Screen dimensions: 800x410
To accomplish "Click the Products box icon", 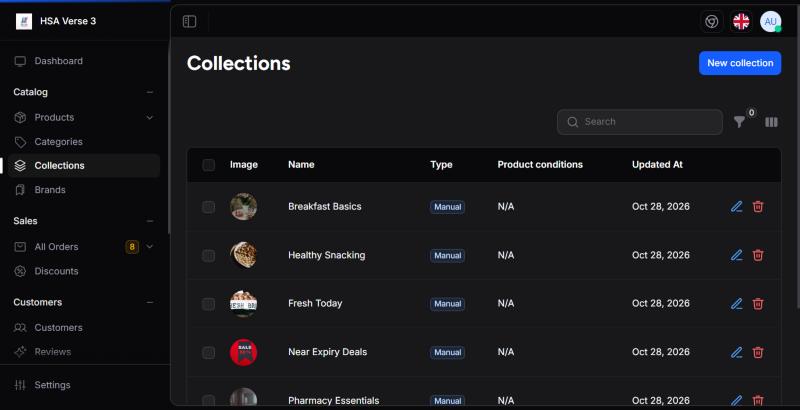I will tap(20, 117).
